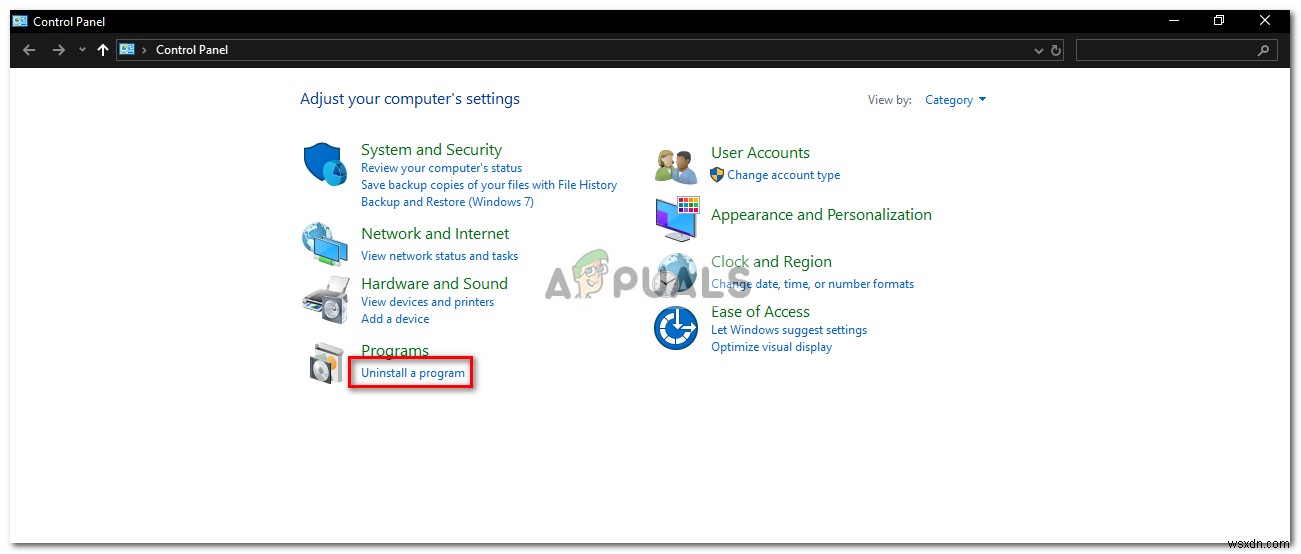1301x554 pixels.
Task: Click the Control Panel title bar icon
Action: [x=20, y=21]
